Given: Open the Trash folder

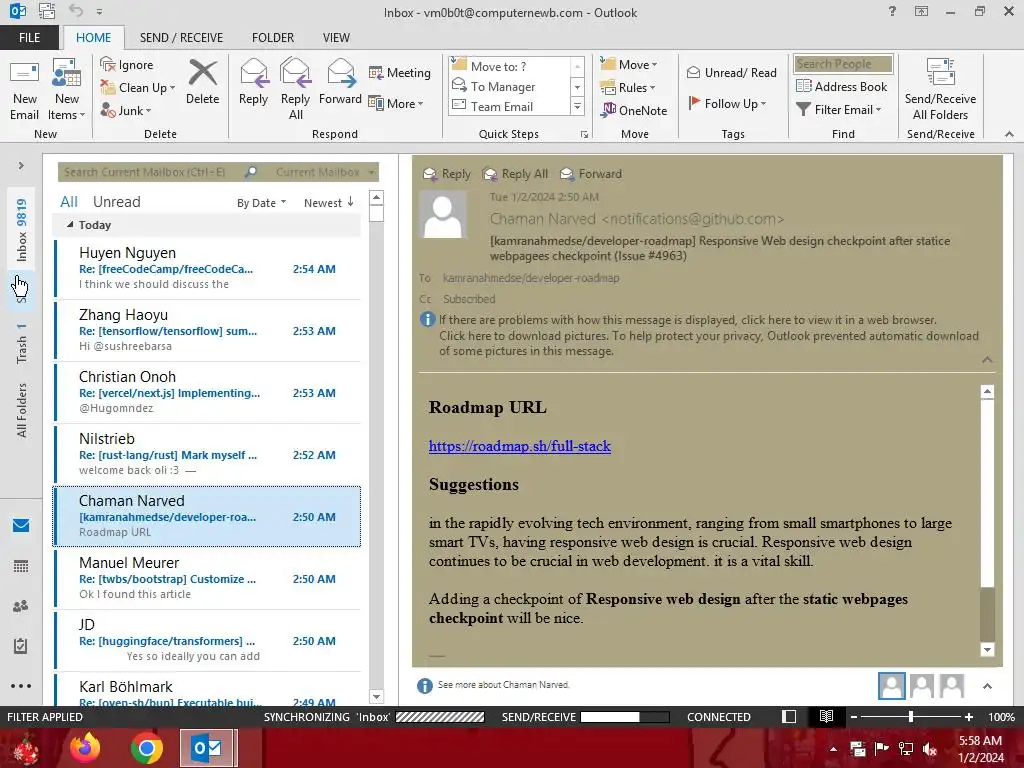Looking at the screenshot, I should point(22,343).
